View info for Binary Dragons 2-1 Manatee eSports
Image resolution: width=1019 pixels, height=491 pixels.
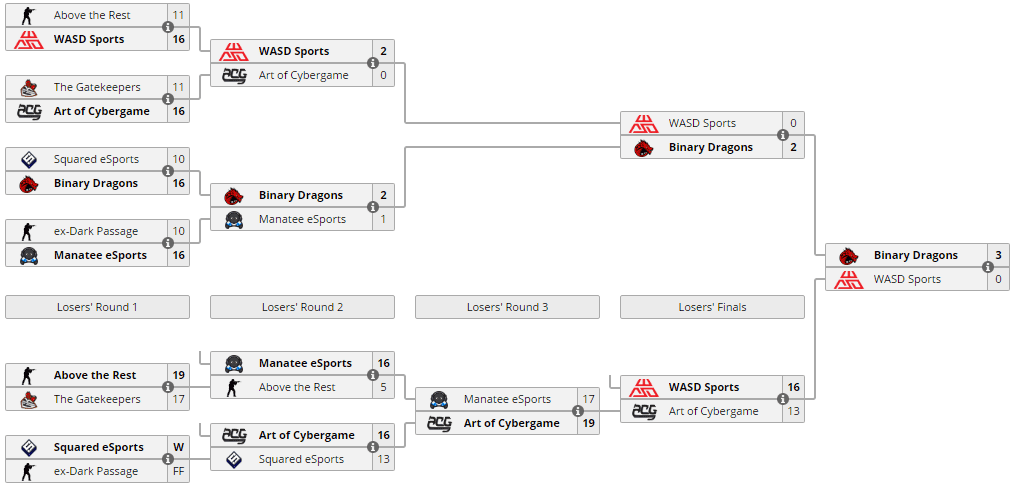373,207
